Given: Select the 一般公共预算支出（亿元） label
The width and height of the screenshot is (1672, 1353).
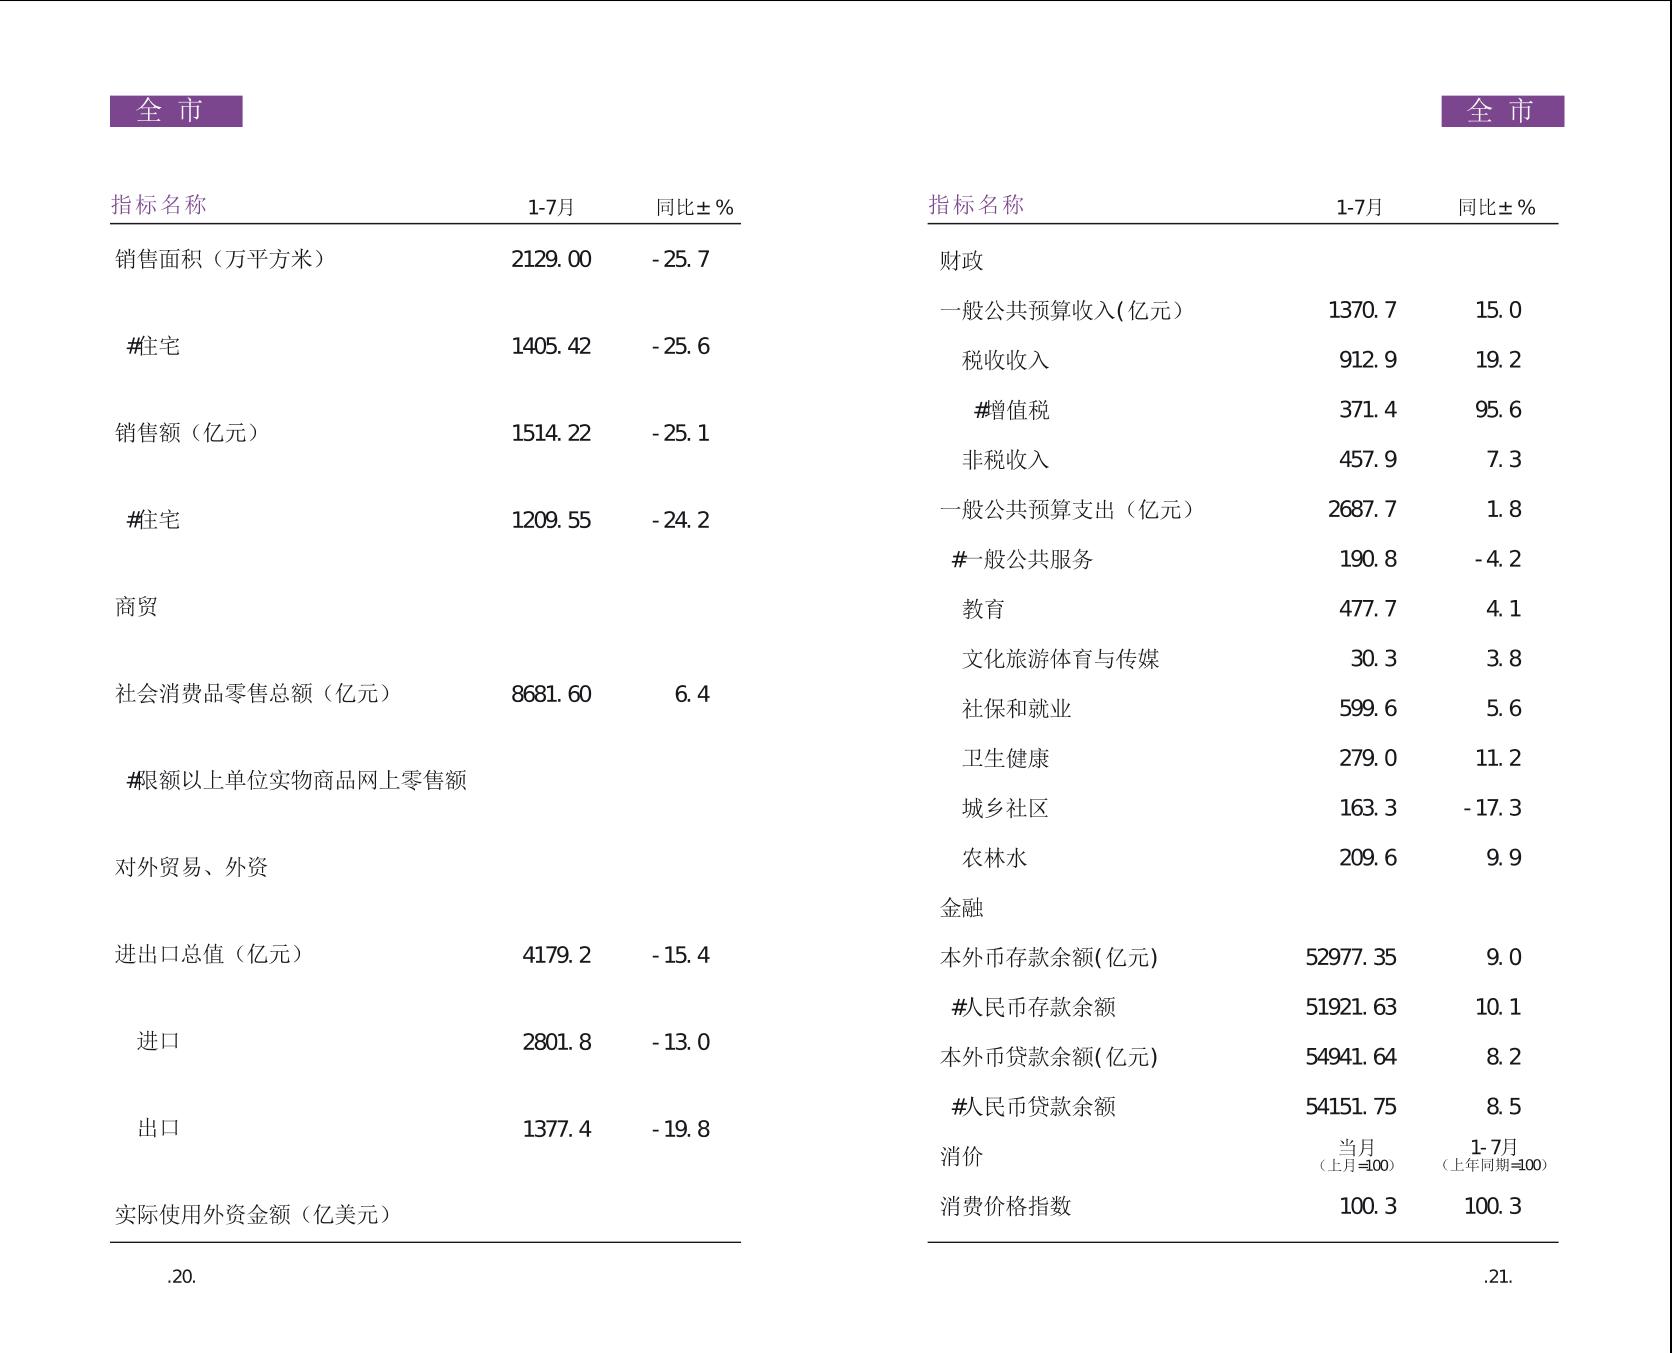Looking at the screenshot, I should (x=1068, y=510).
